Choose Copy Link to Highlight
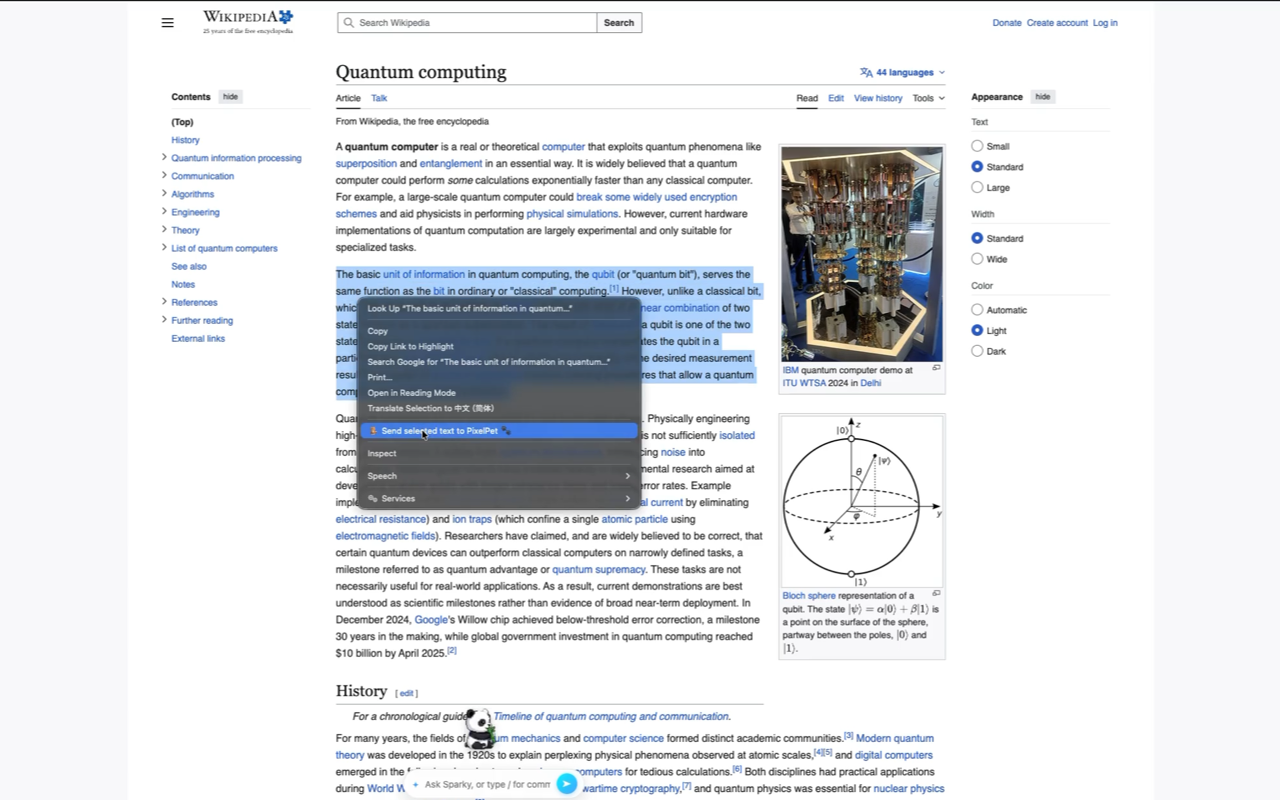This screenshot has height=800, width=1280. tap(499, 346)
